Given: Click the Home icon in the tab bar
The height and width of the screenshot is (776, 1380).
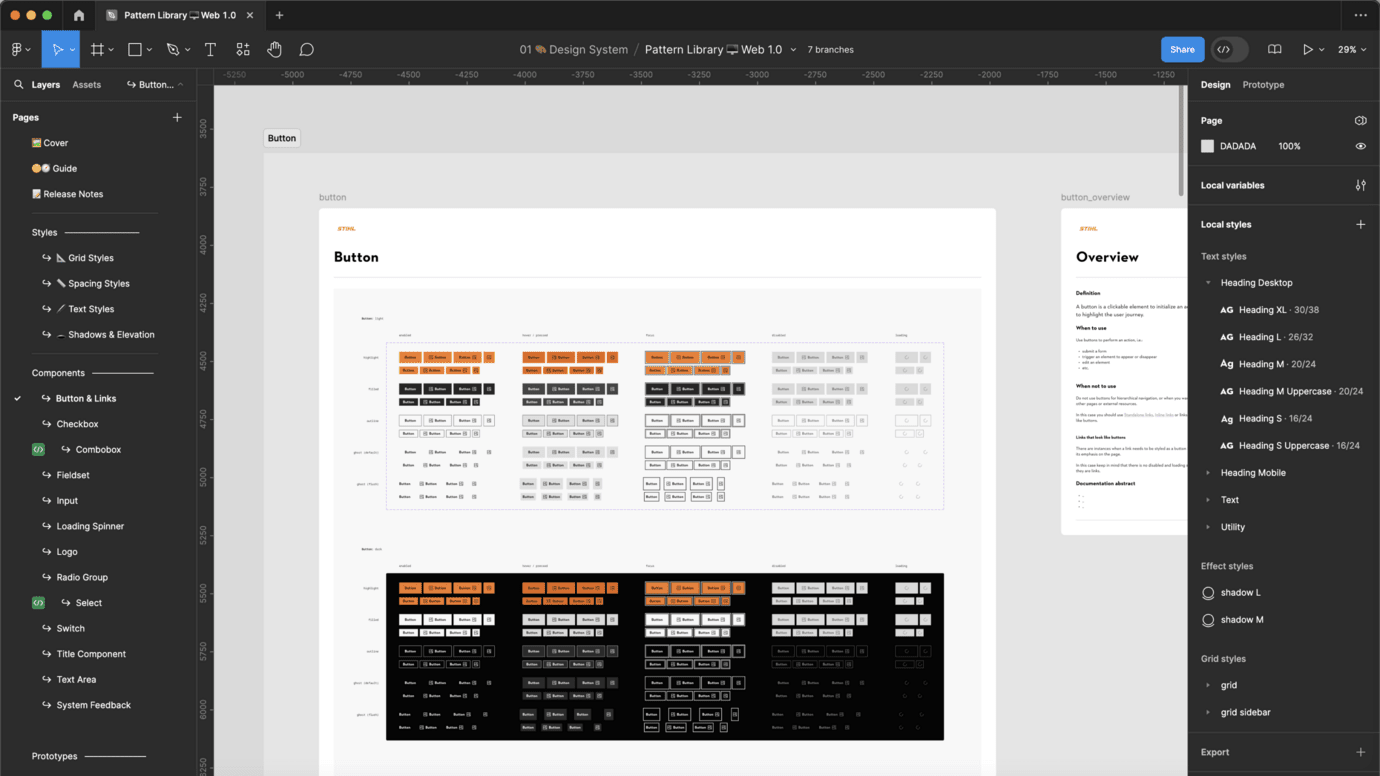Looking at the screenshot, I should click(x=79, y=15).
